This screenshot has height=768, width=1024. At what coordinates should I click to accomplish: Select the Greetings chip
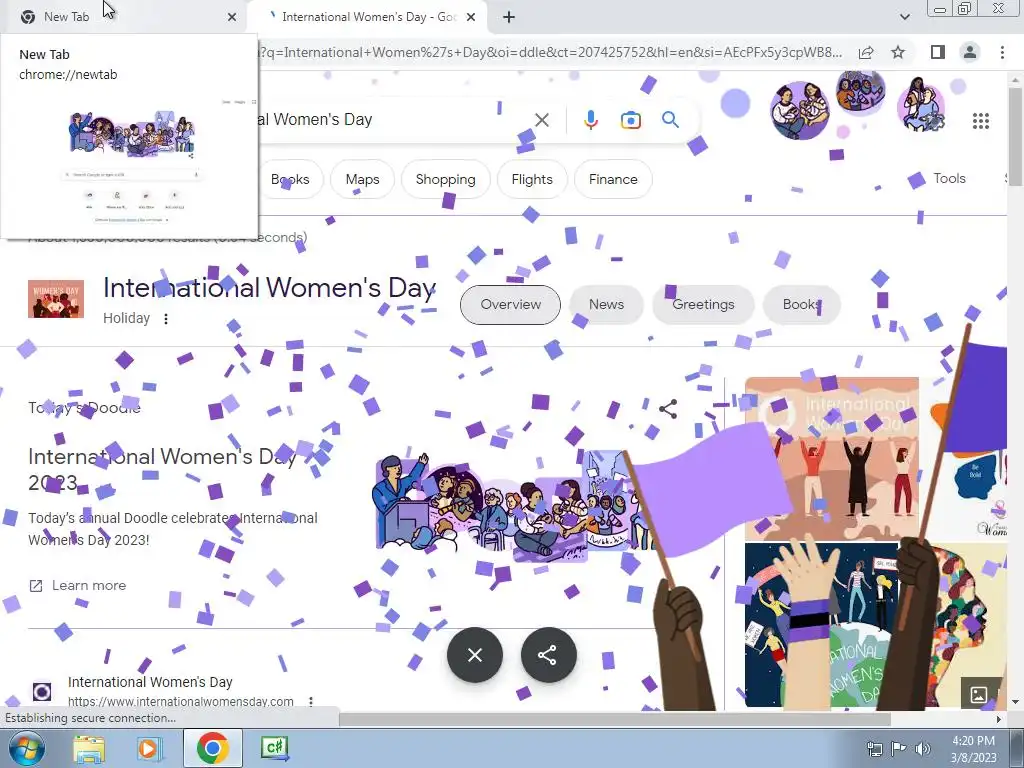(x=703, y=304)
